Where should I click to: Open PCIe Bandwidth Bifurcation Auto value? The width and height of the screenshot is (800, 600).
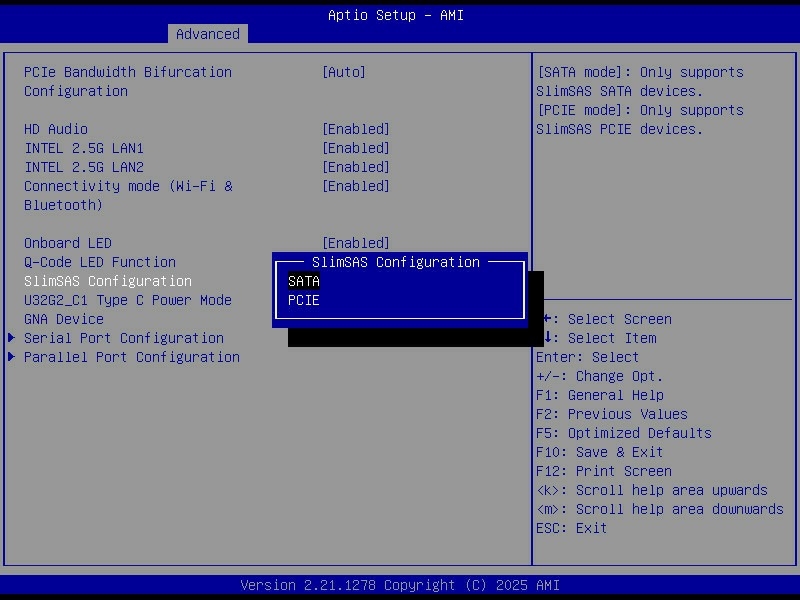pyautogui.click(x=344, y=72)
